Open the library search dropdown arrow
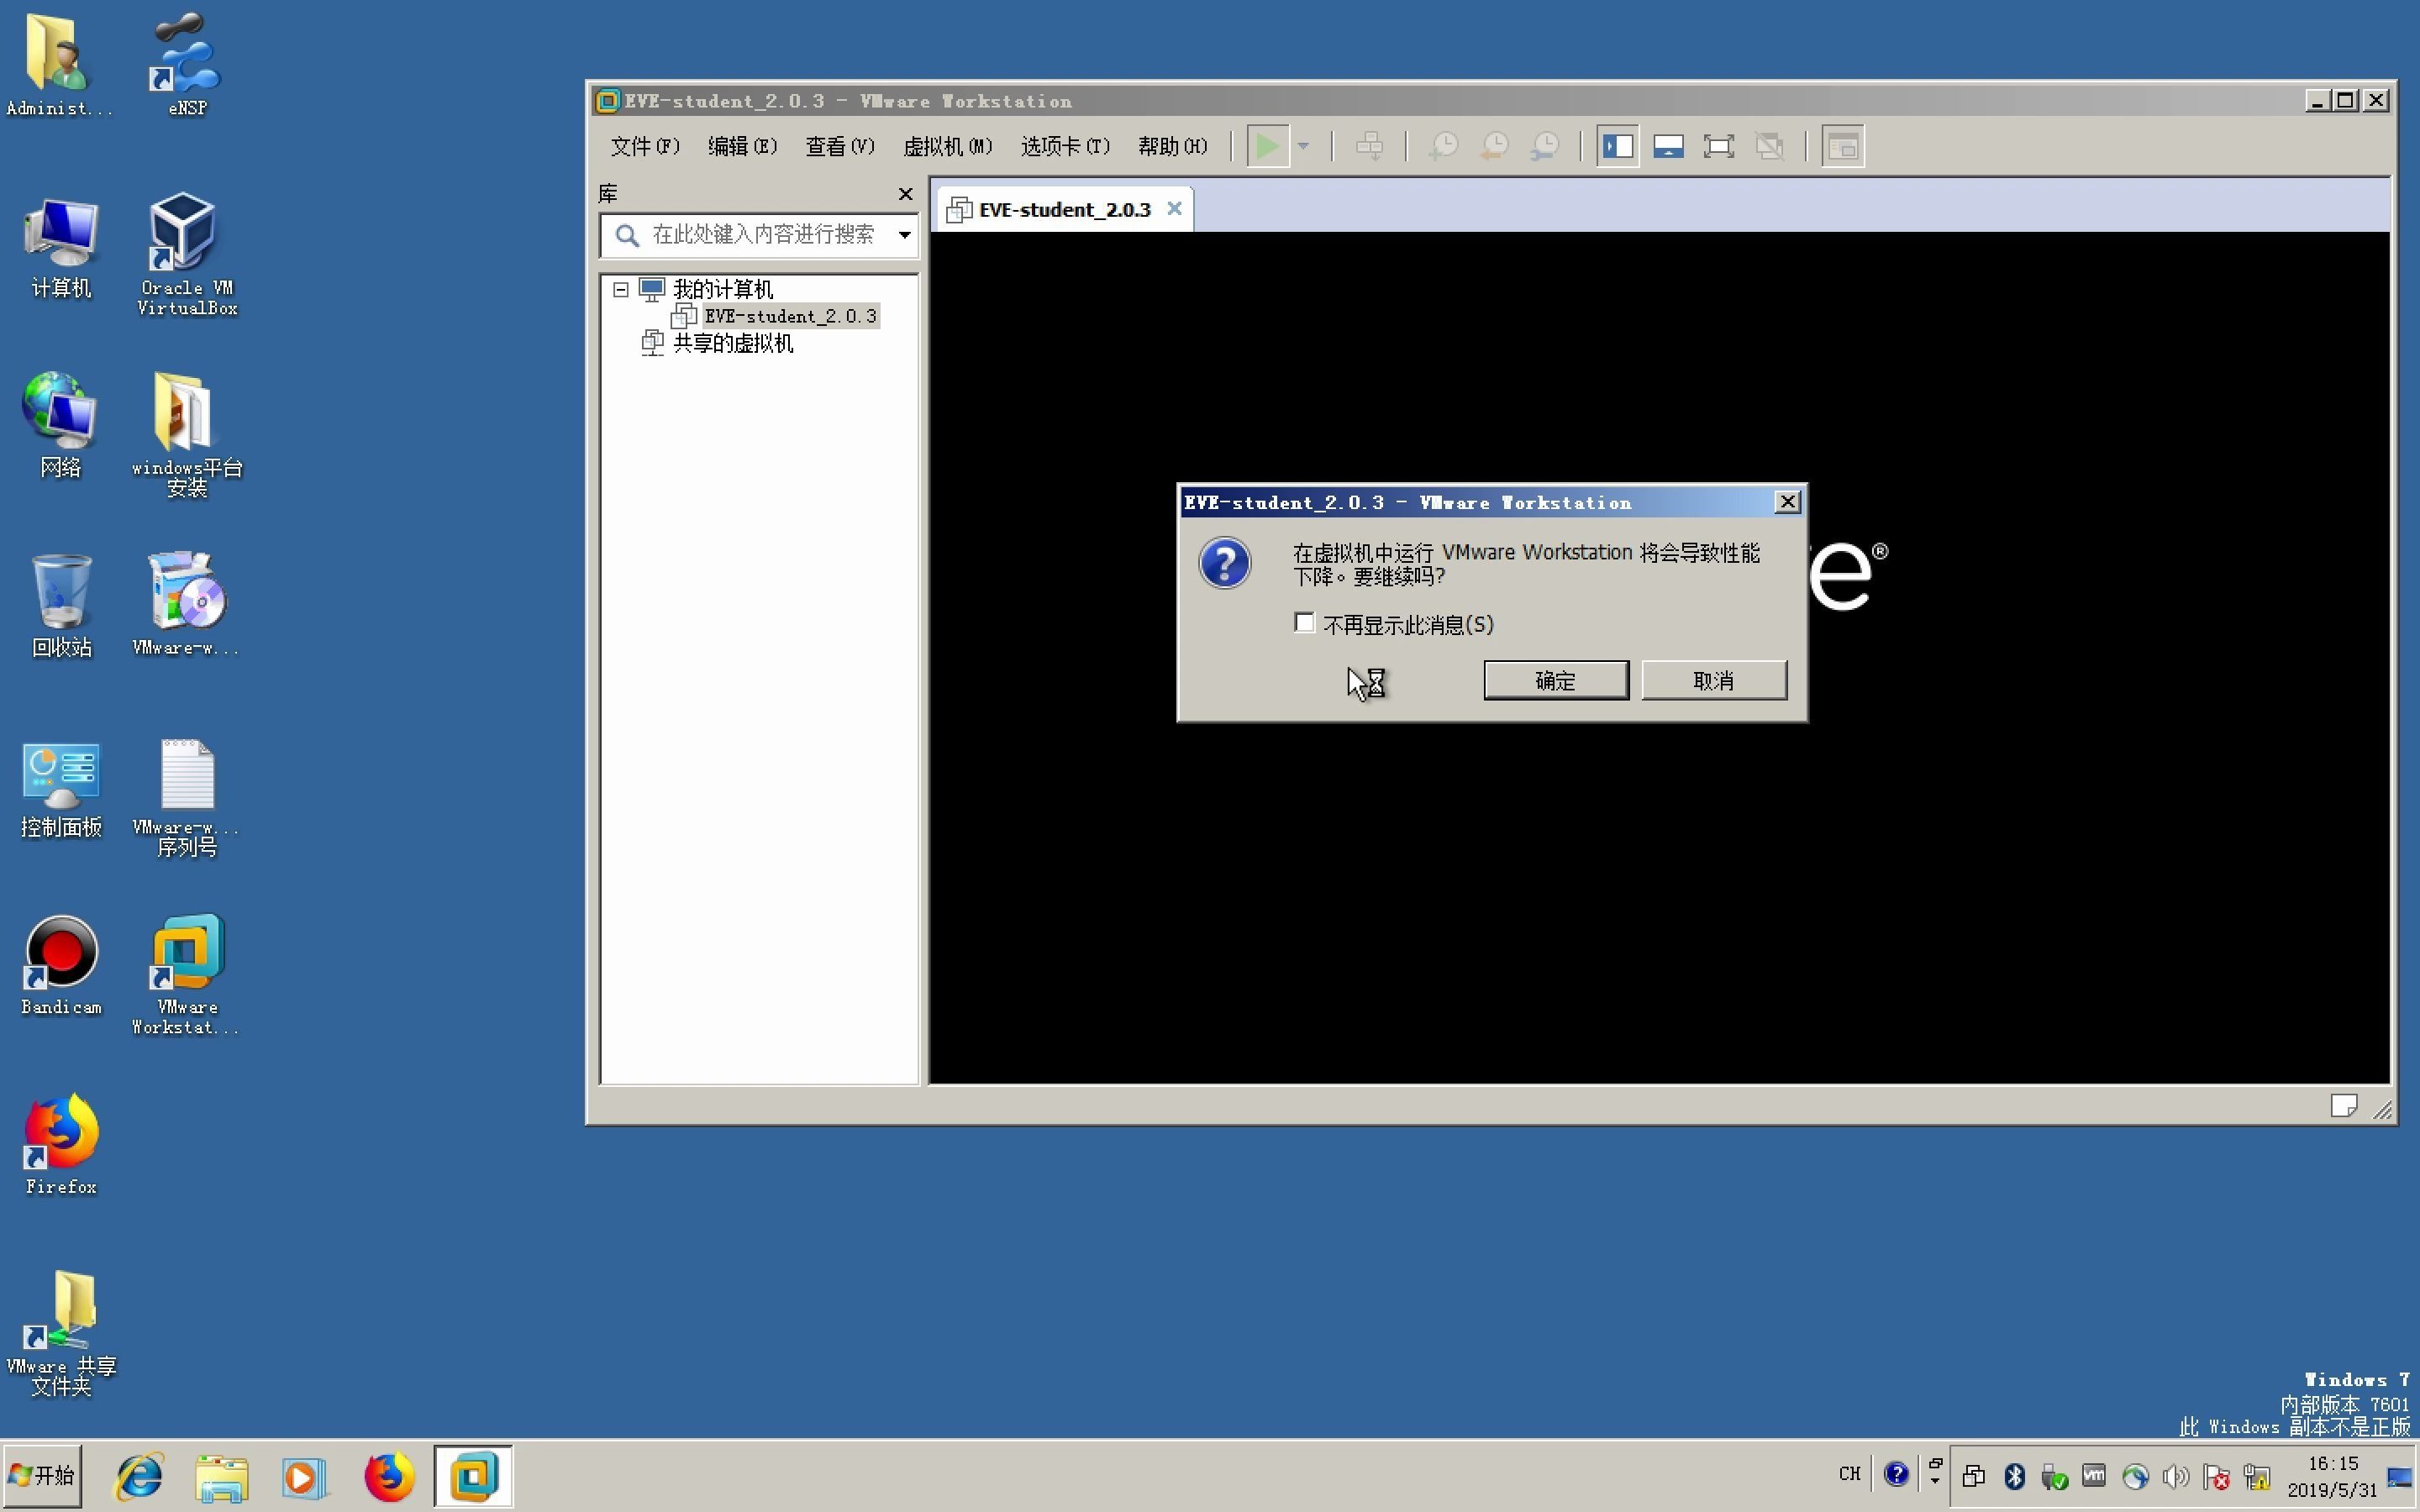2420x1512 pixels. pyautogui.click(x=904, y=235)
